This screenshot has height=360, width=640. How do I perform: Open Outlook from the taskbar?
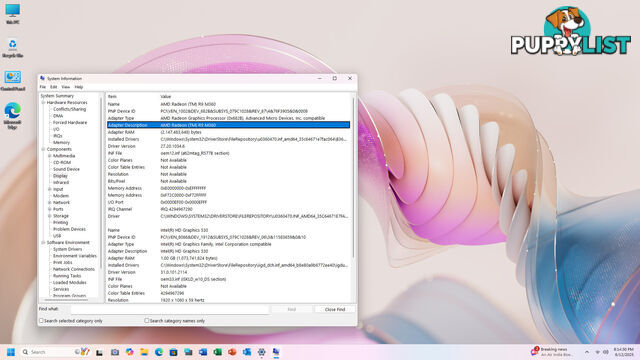pos(247,352)
